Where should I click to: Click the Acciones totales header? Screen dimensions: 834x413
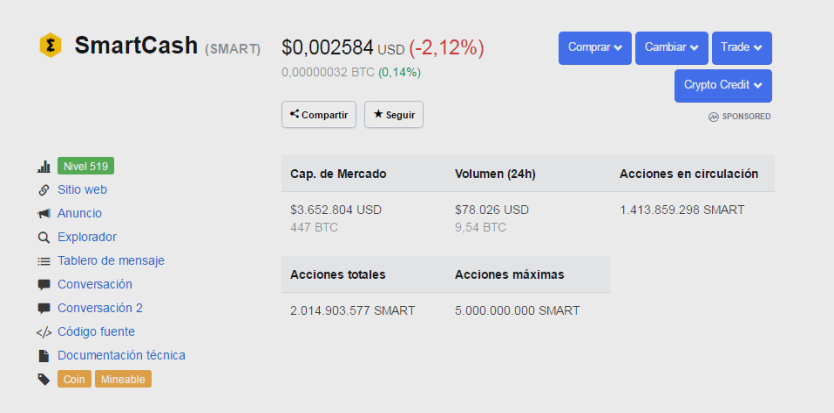338,275
